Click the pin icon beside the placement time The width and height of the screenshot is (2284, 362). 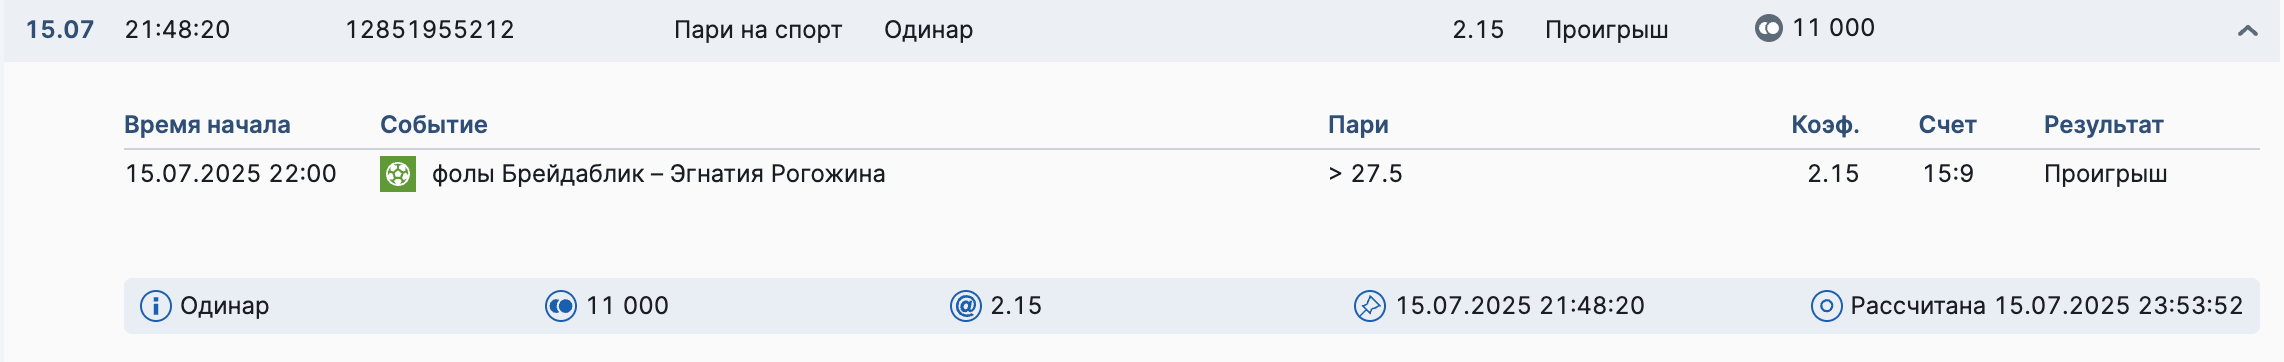(x=1369, y=306)
